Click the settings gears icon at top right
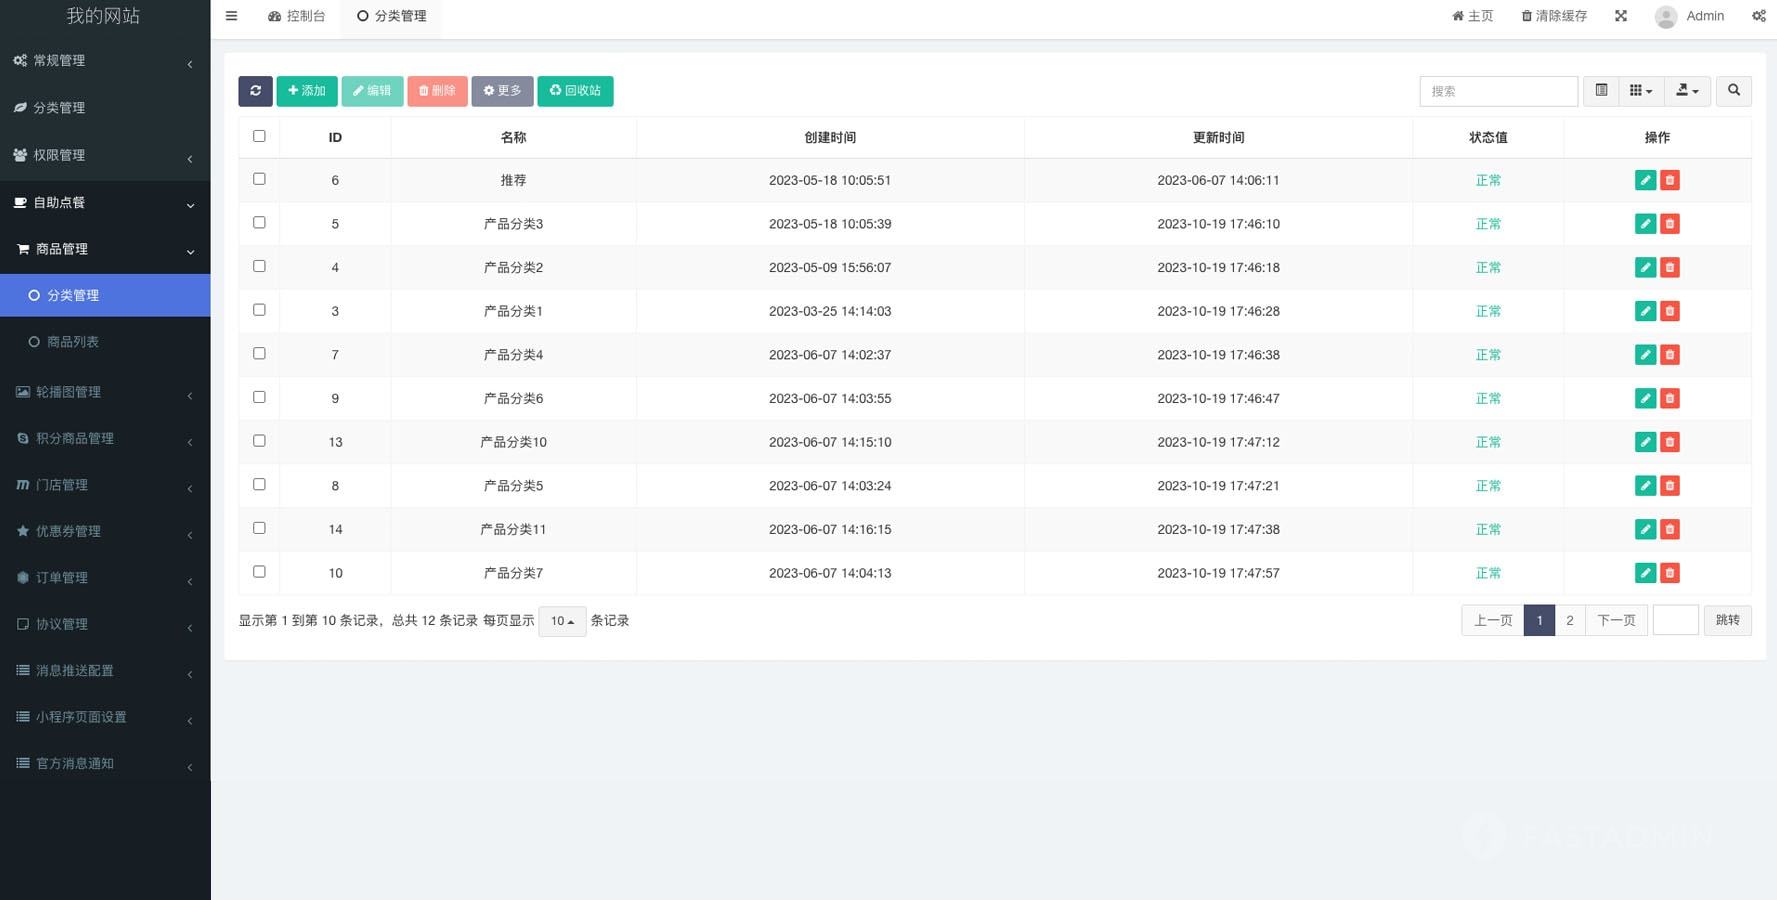The image size is (1777, 900). 1758,16
